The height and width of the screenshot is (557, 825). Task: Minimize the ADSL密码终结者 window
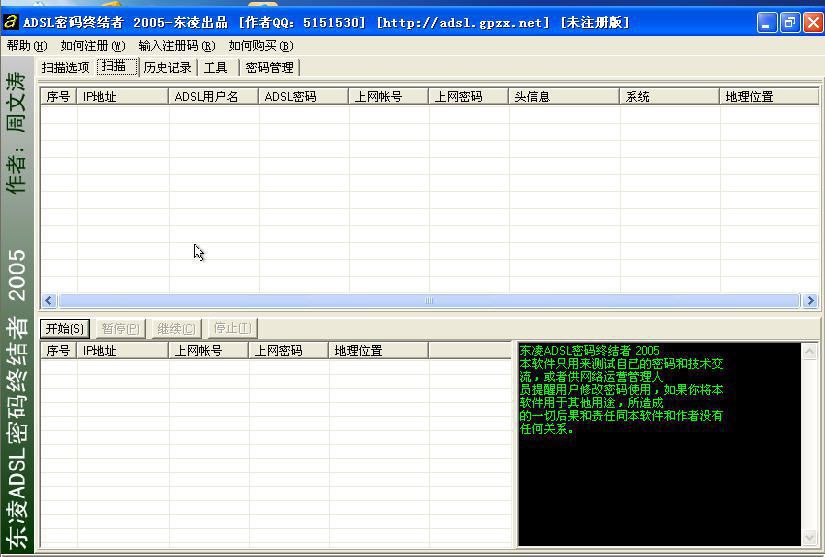[767, 23]
